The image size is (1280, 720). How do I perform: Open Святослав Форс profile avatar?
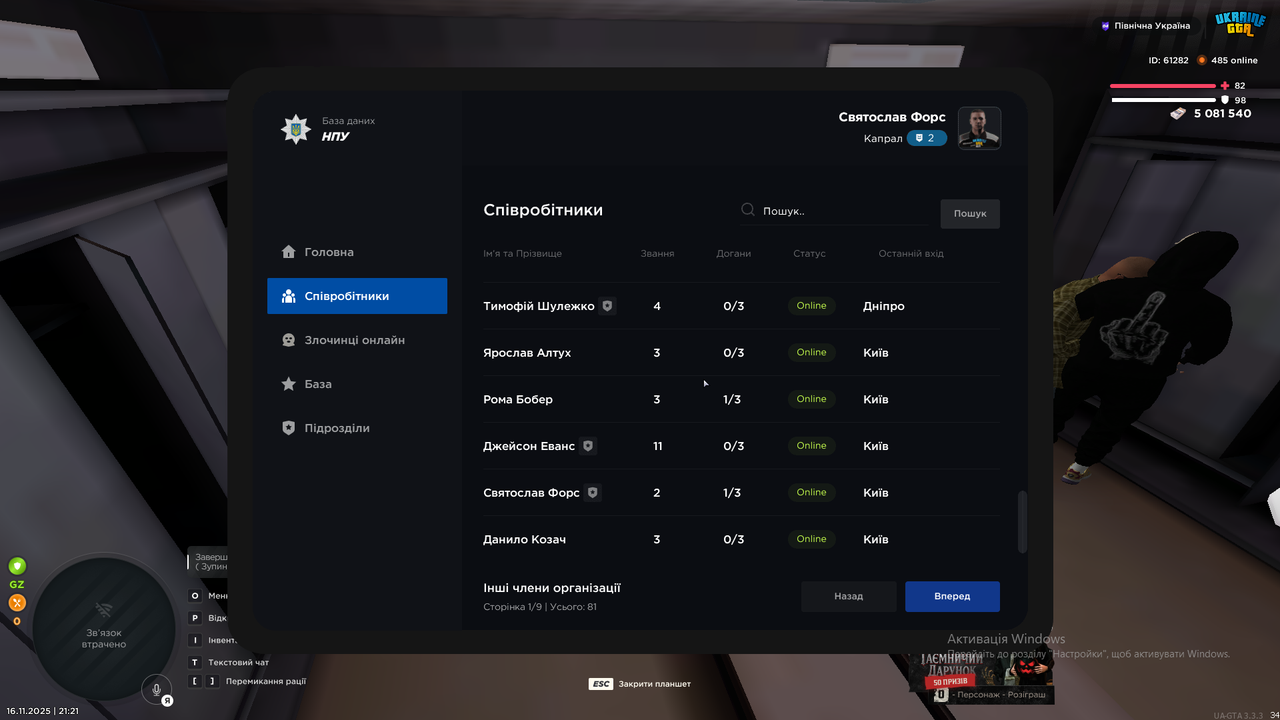[x=979, y=128]
